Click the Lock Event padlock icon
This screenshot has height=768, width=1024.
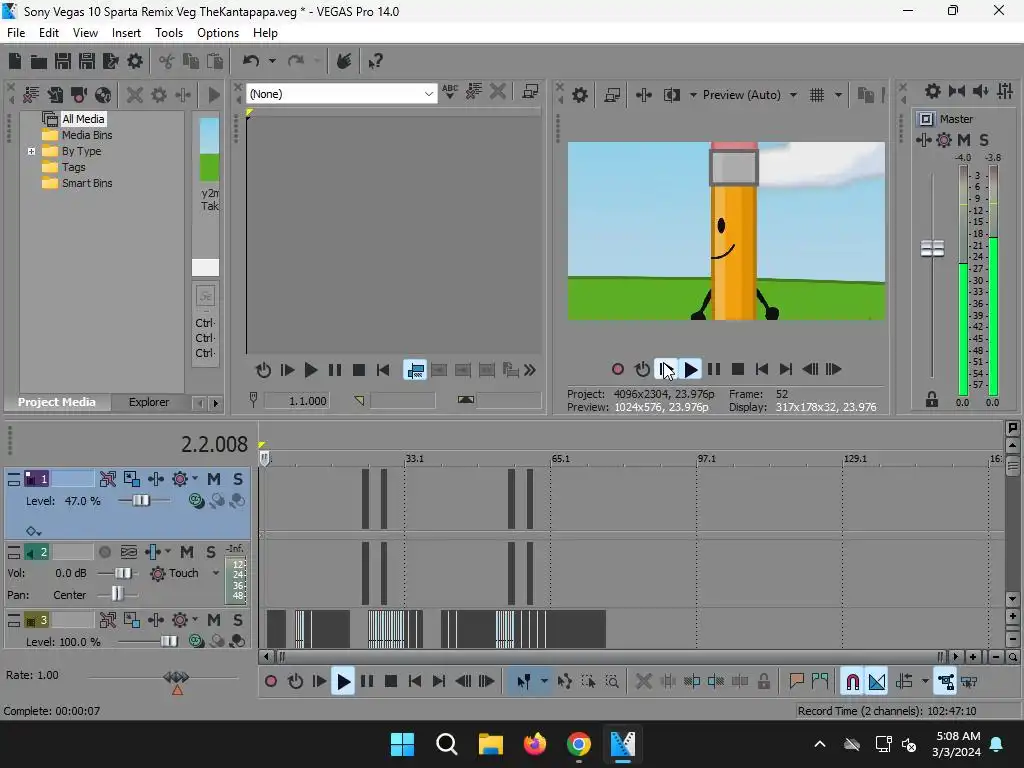coord(763,682)
